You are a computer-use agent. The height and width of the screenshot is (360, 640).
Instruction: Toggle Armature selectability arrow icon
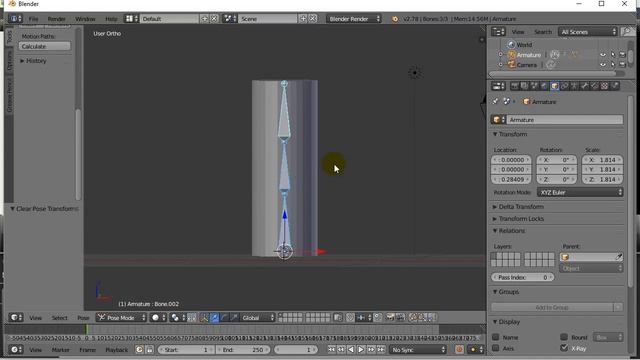point(613,55)
